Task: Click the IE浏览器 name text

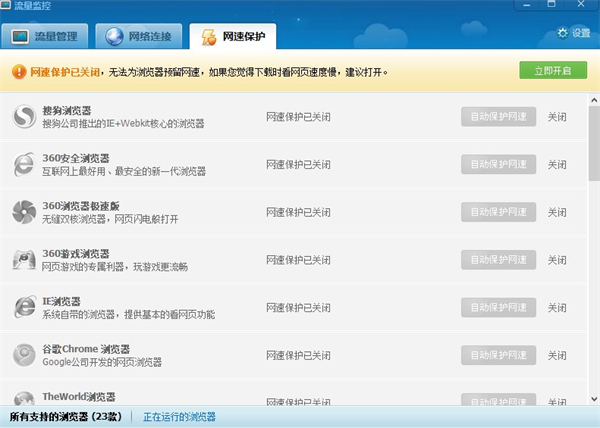Action: point(61,301)
